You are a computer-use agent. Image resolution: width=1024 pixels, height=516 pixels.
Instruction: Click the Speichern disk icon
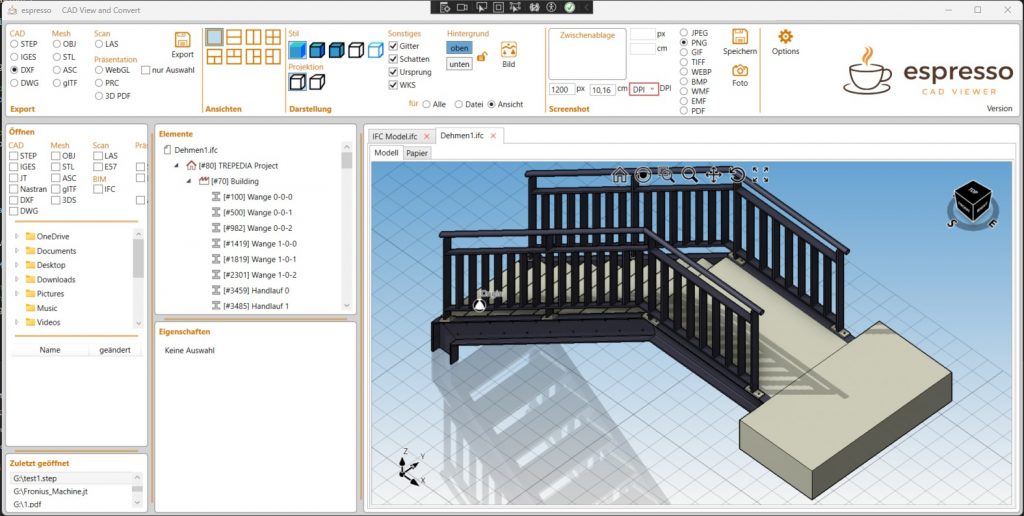pyautogui.click(x=740, y=37)
